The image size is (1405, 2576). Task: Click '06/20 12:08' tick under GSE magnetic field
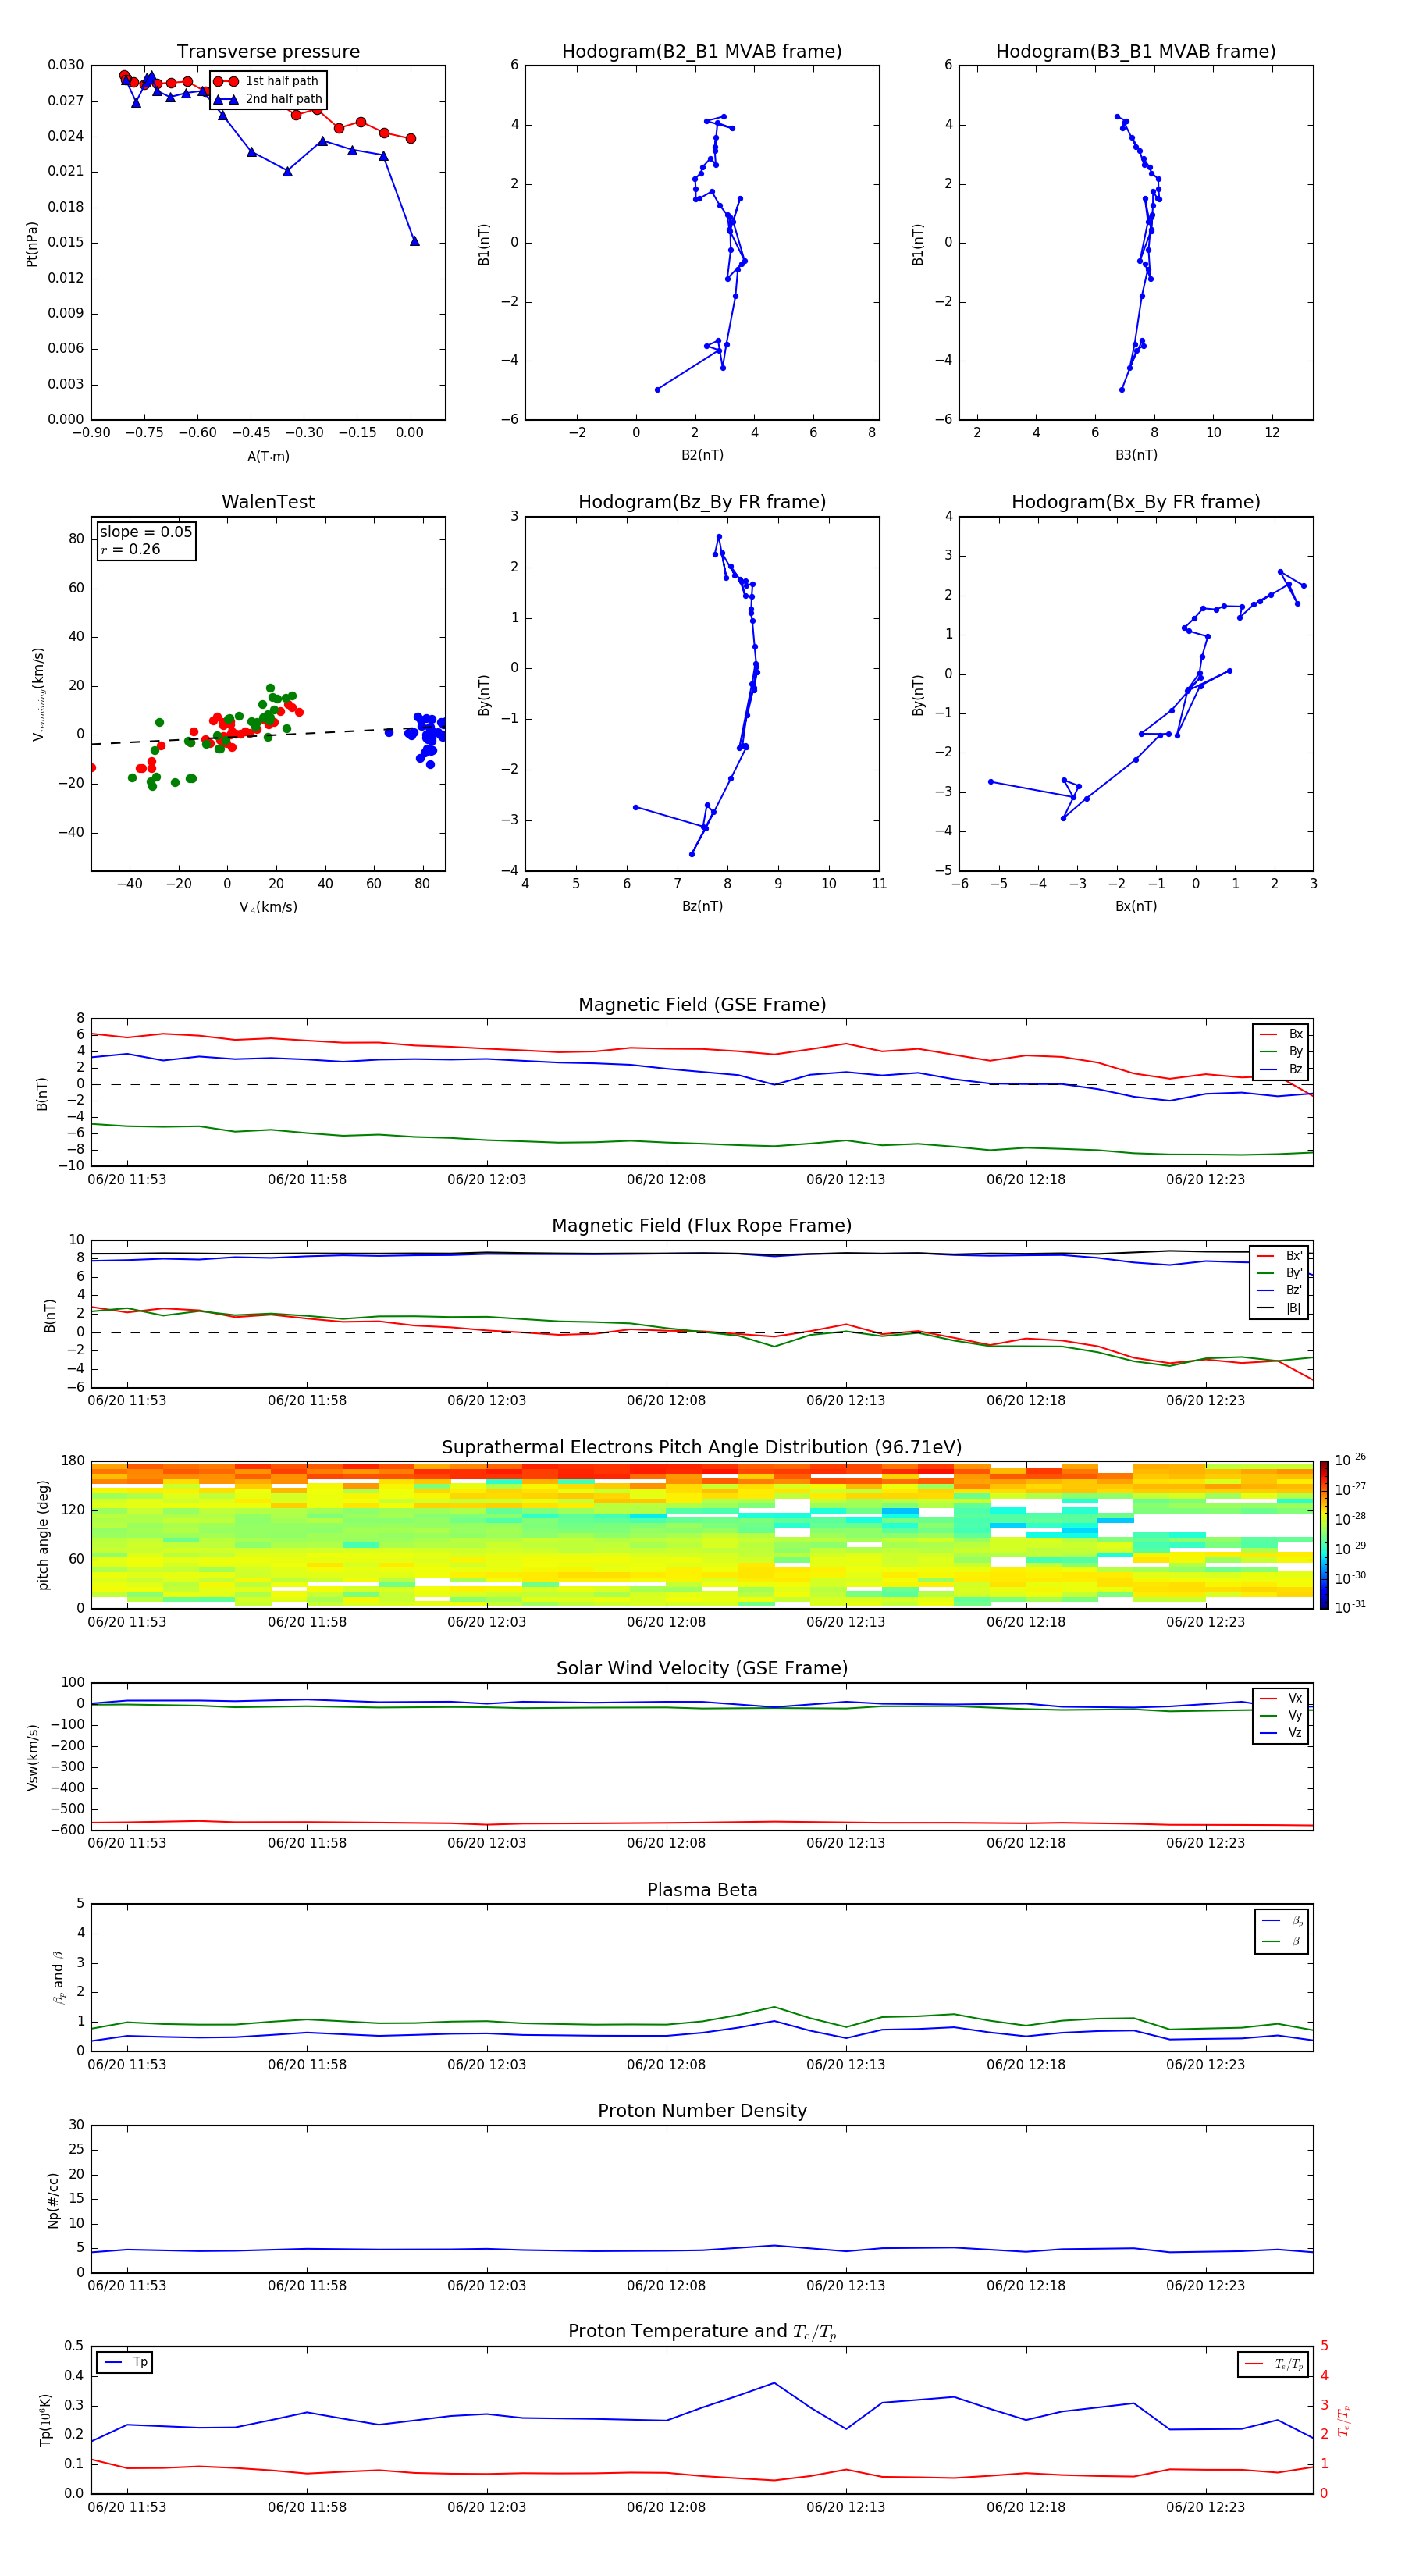[x=666, y=1179]
